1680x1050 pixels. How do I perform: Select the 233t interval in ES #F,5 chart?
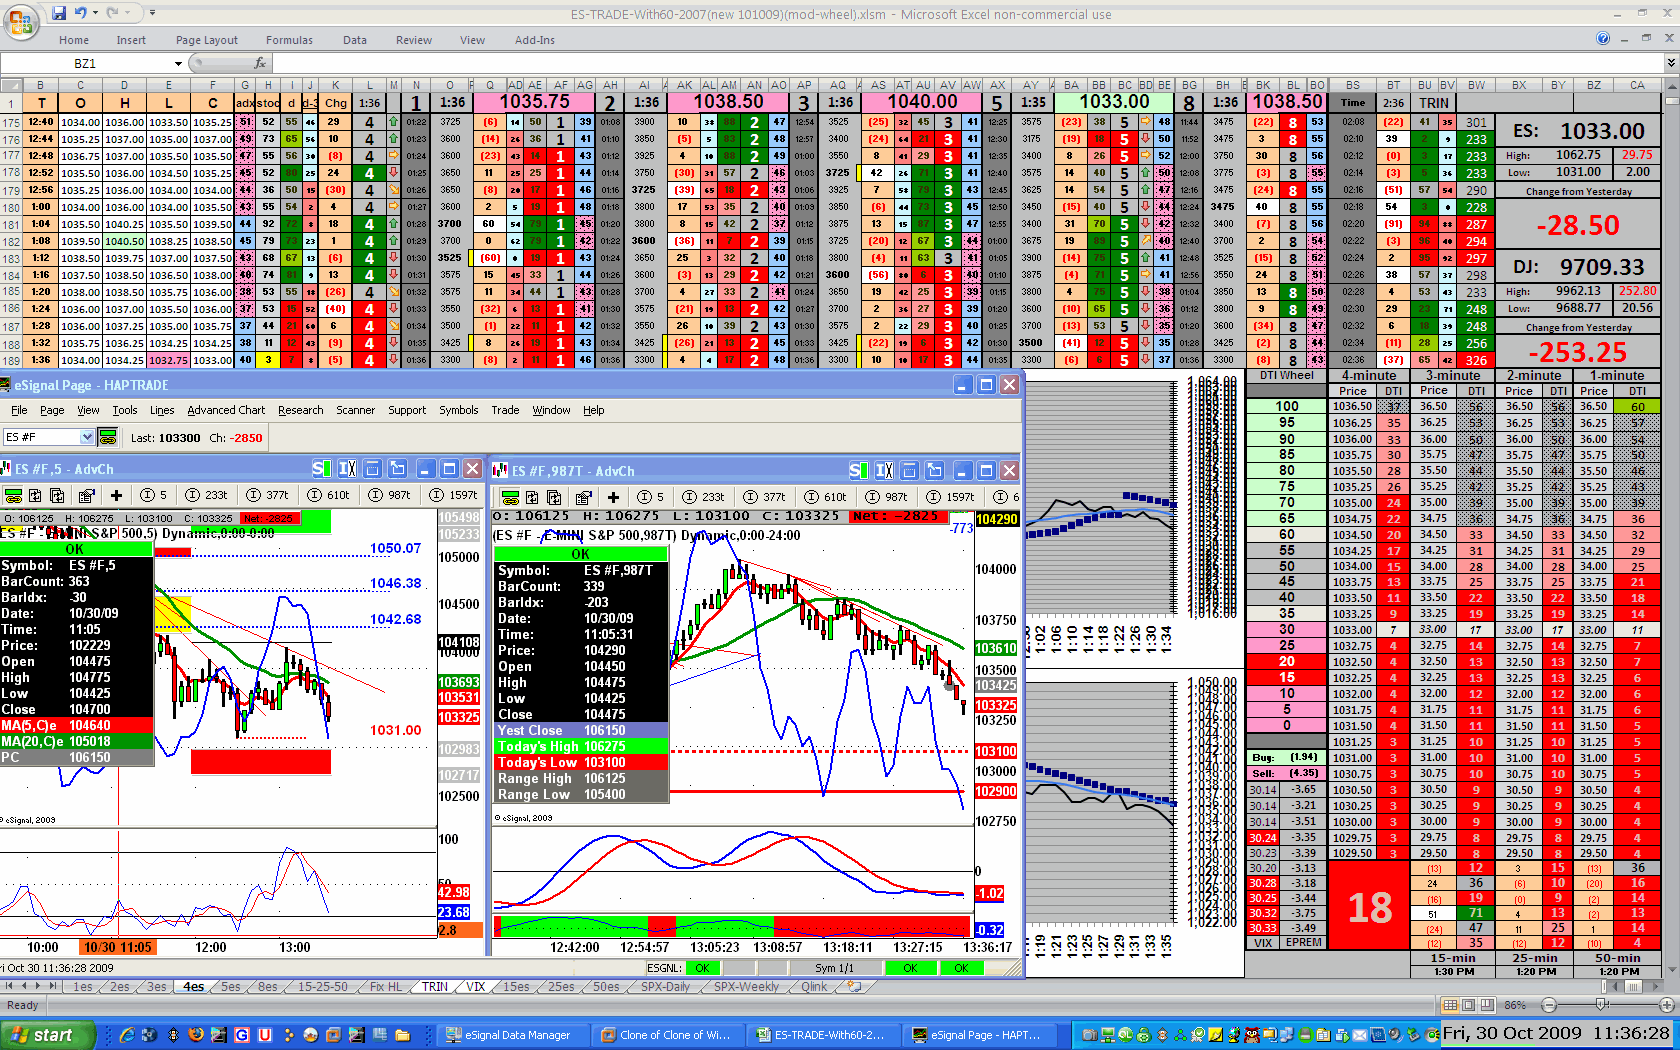[208, 495]
